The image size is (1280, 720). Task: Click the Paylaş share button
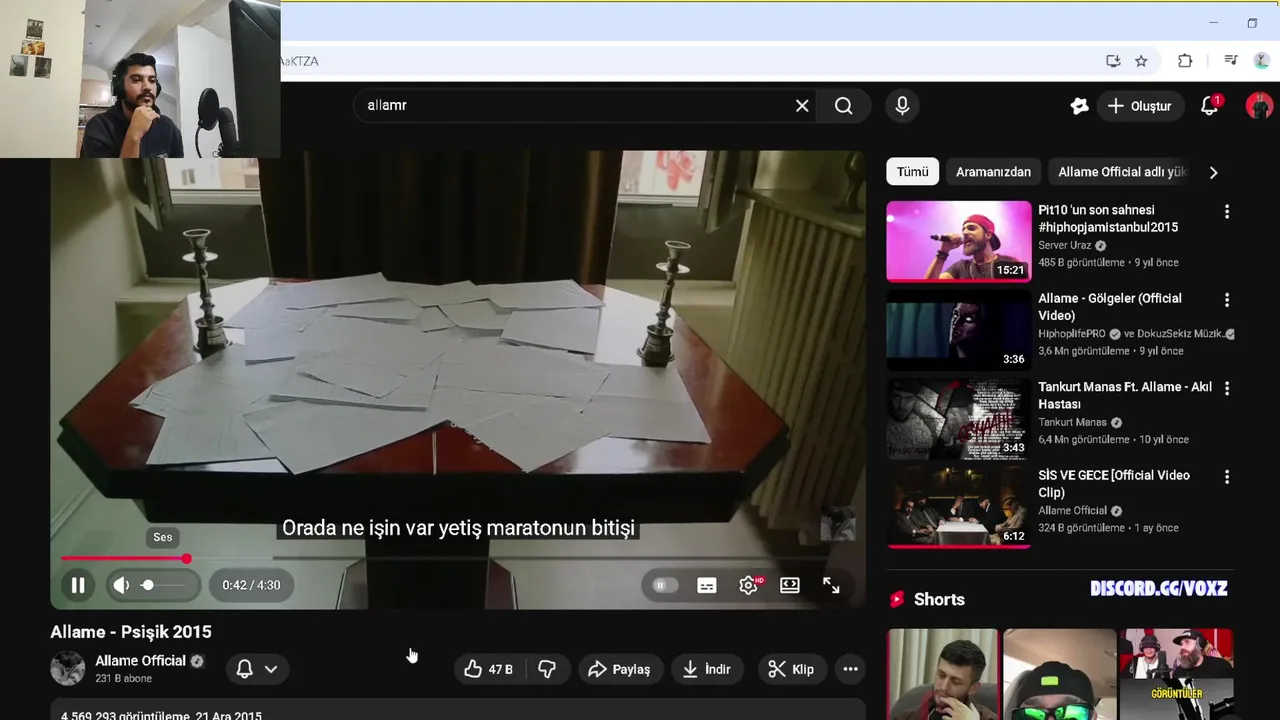click(619, 669)
